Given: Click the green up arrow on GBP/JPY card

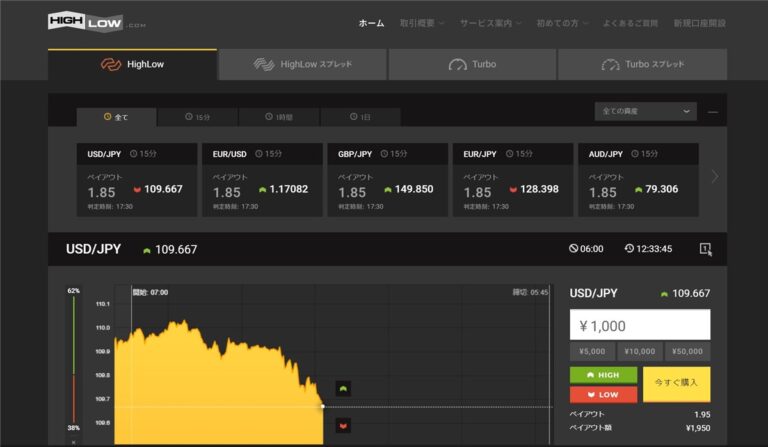Looking at the screenshot, I should coord(388,189).
